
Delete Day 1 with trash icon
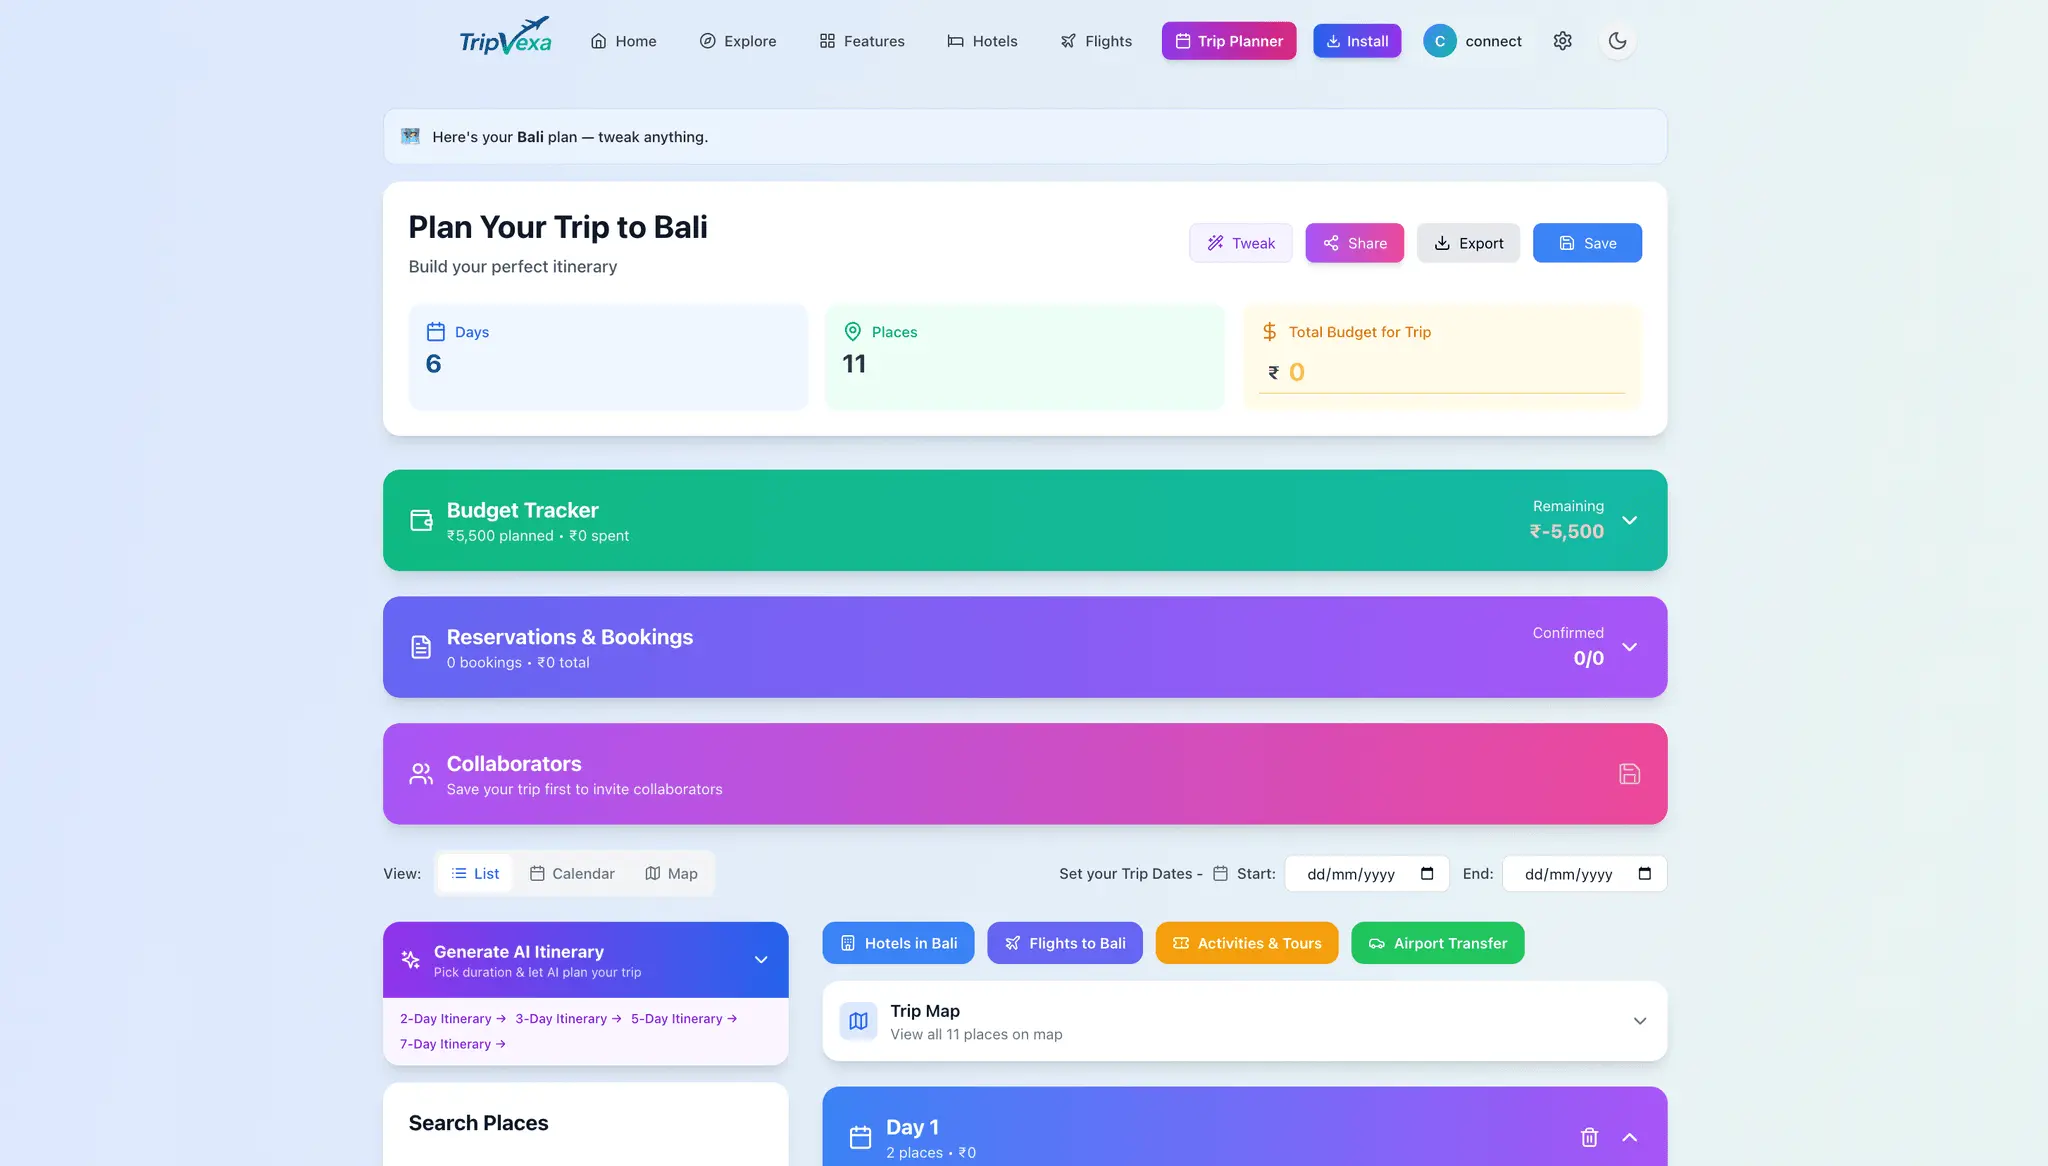[x=1590, y=1137]
